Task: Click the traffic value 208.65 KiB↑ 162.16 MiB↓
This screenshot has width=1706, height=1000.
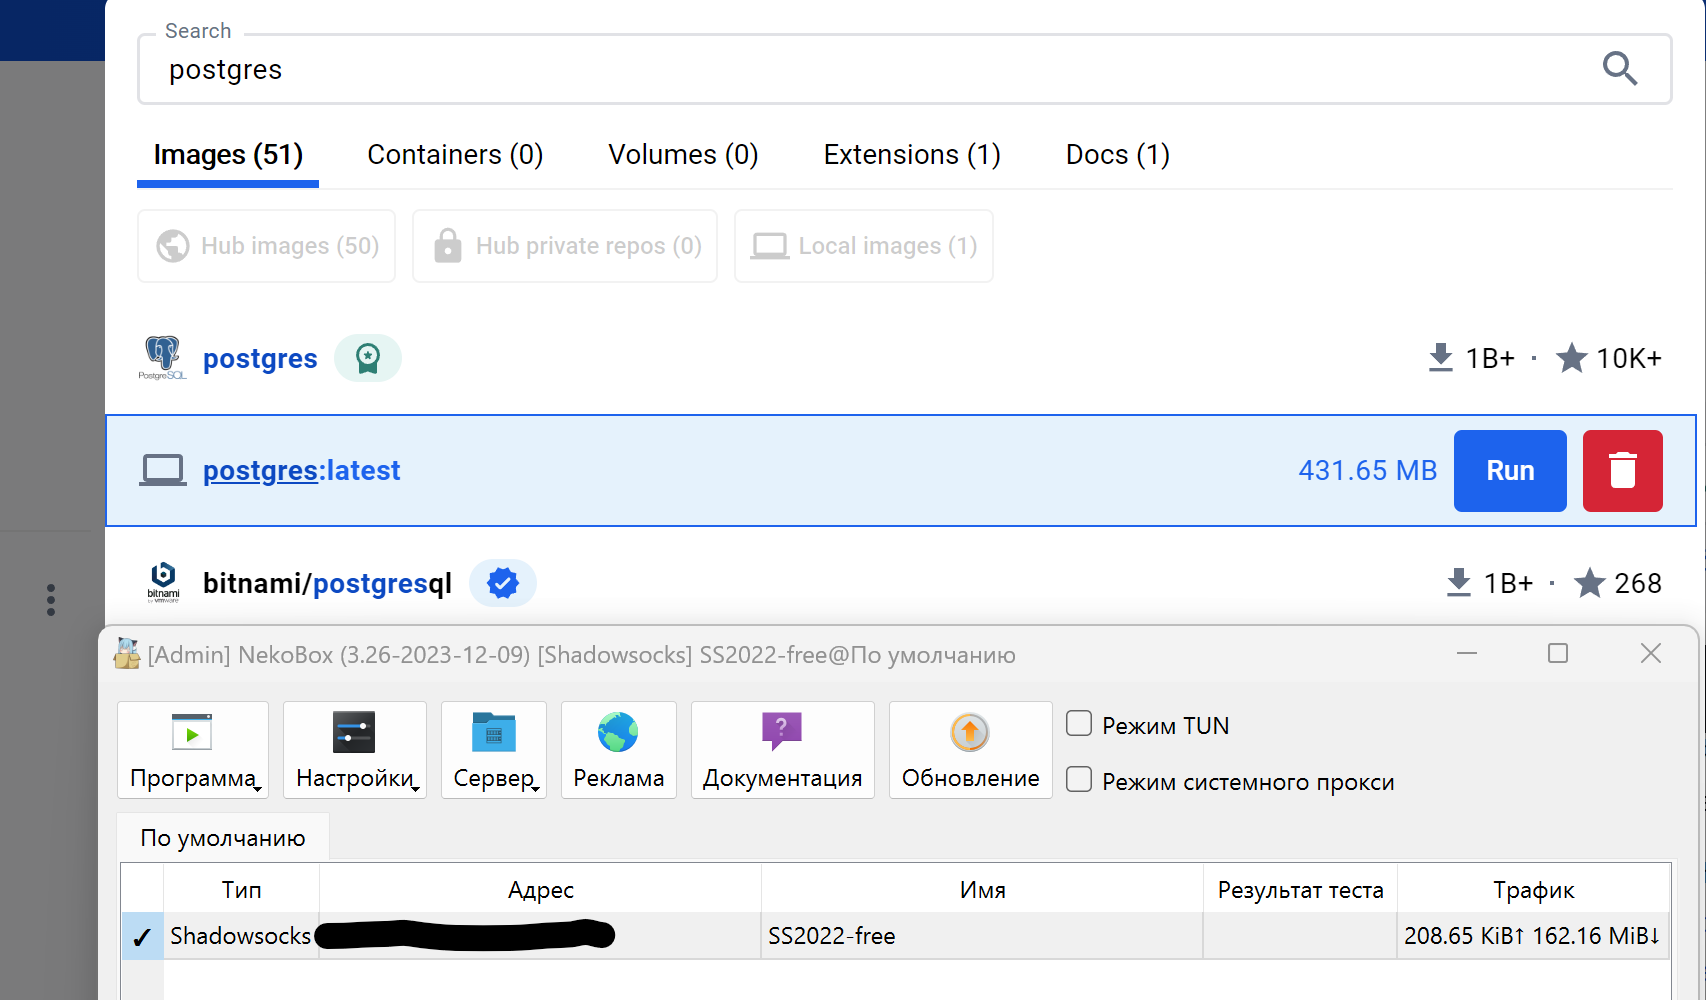Action: click(x=1532, y=936)
